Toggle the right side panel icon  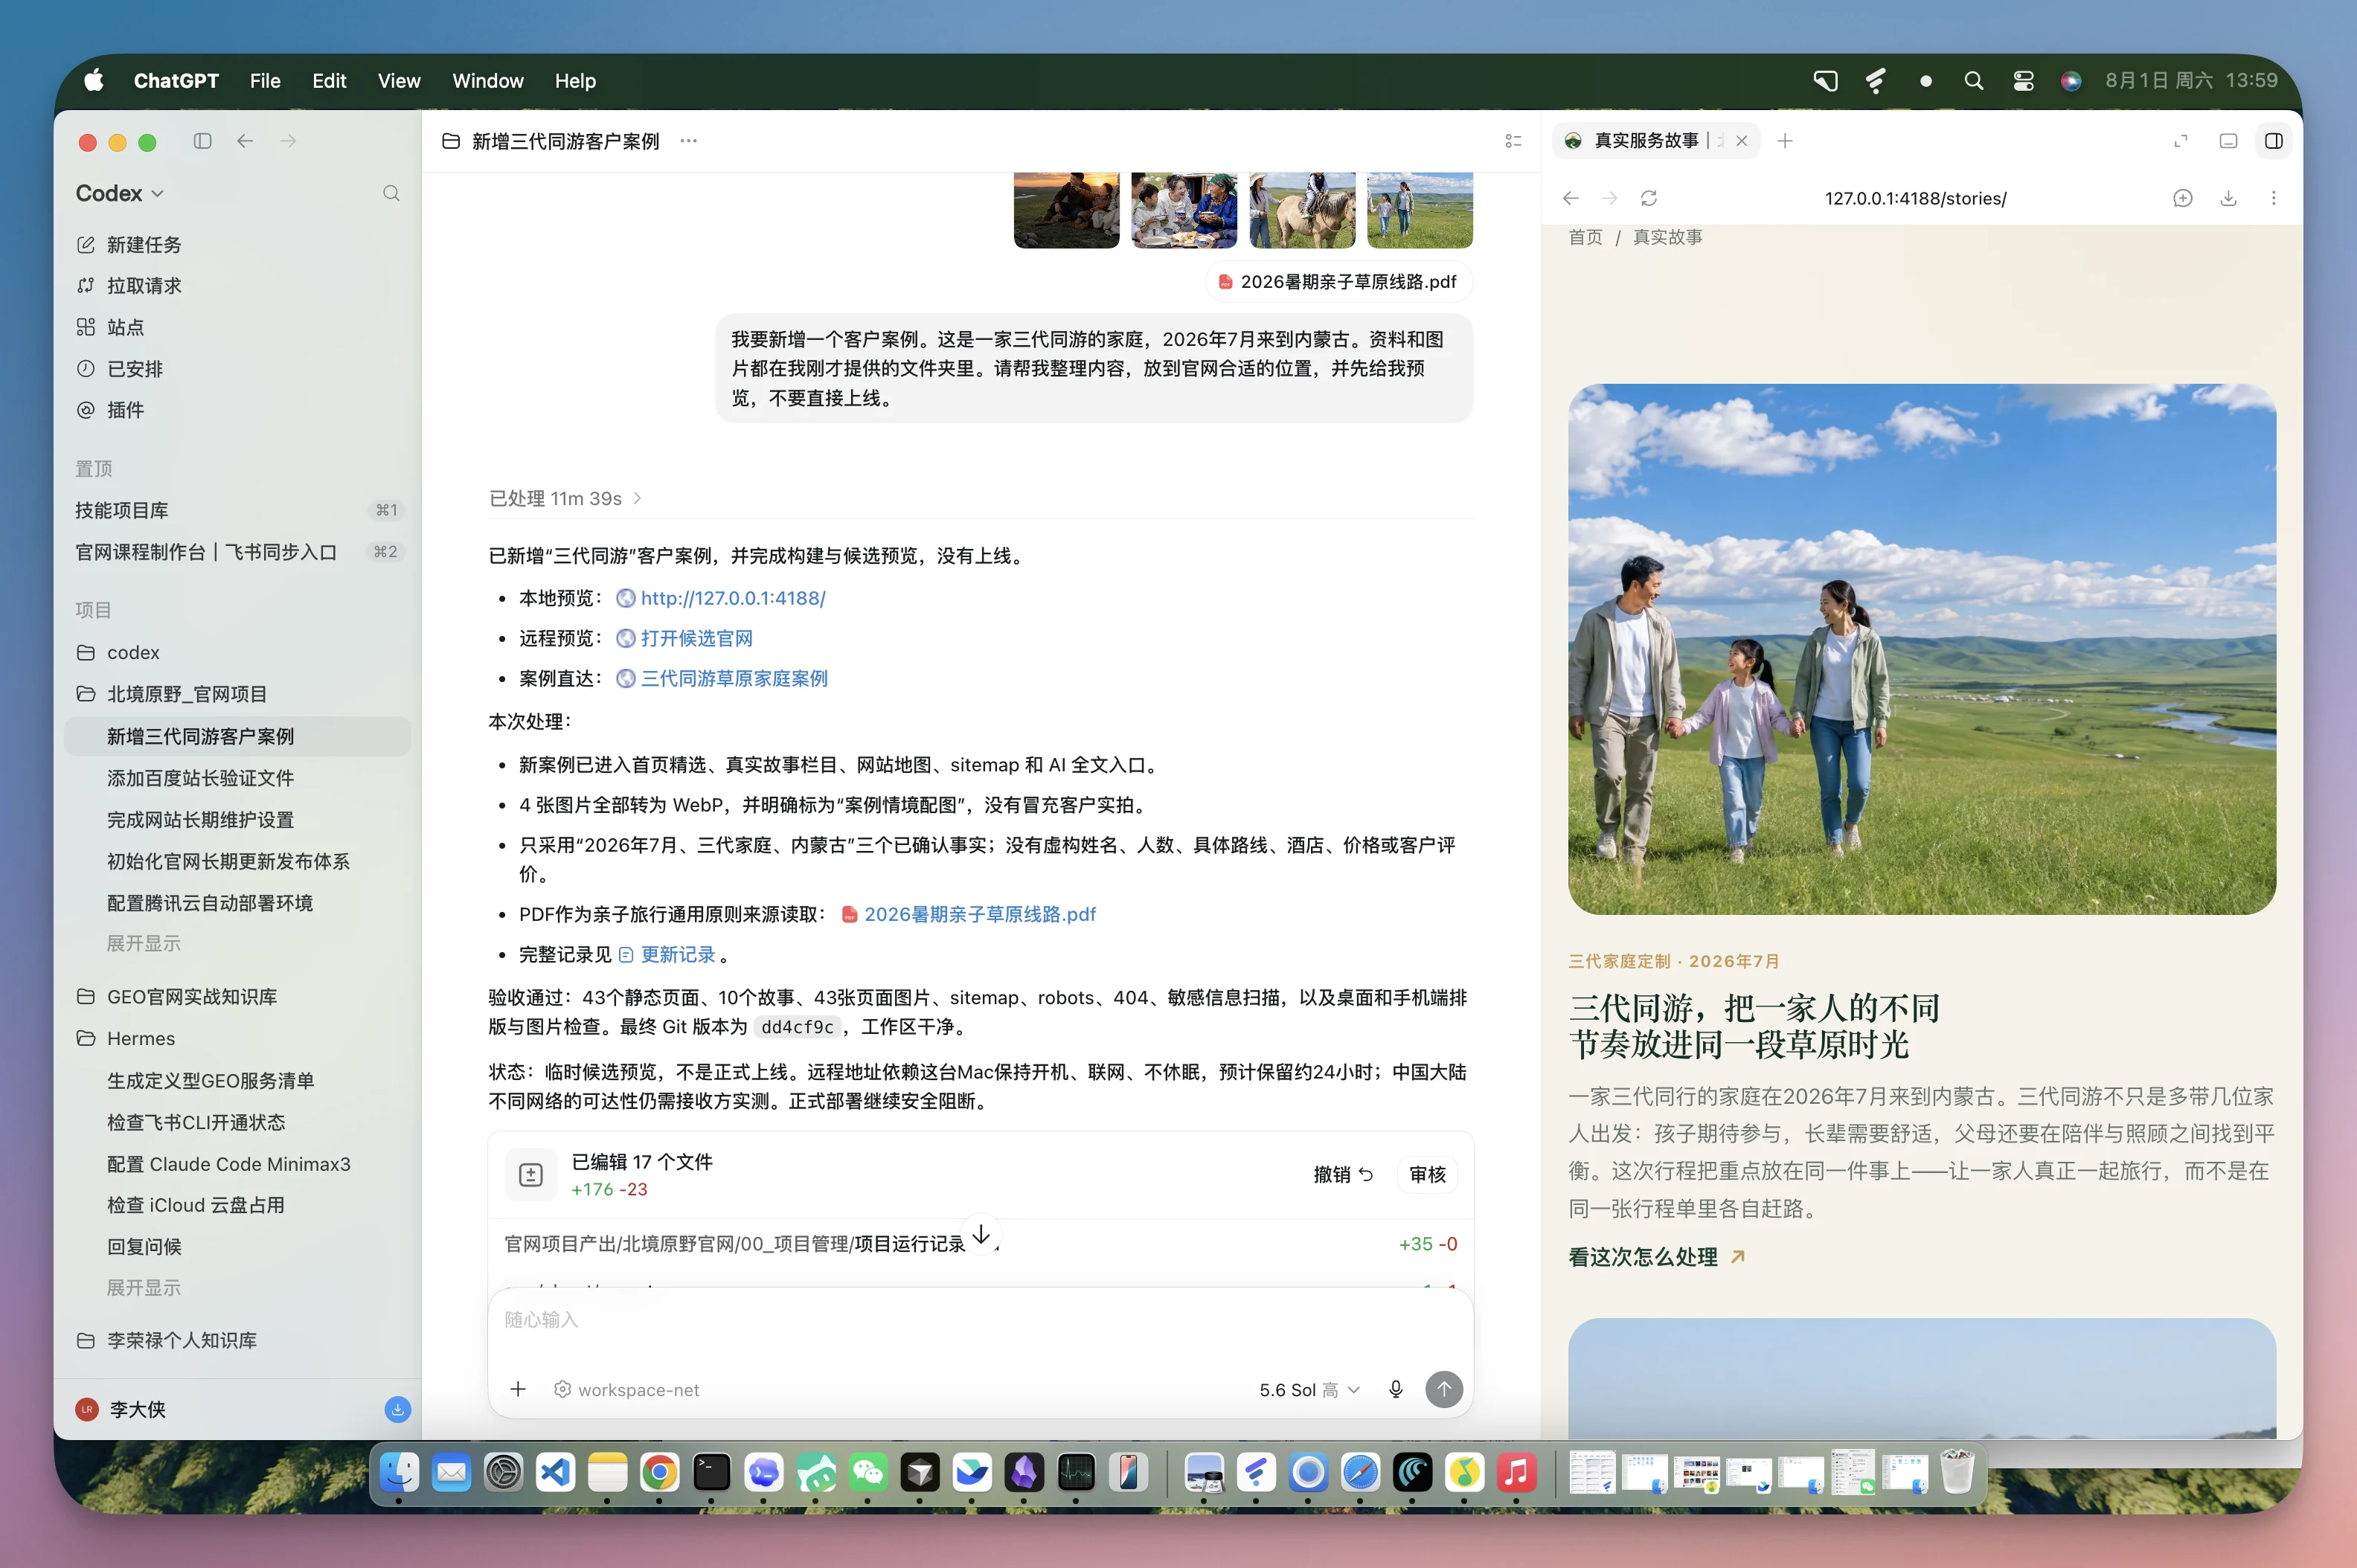tap(2273, 141)
